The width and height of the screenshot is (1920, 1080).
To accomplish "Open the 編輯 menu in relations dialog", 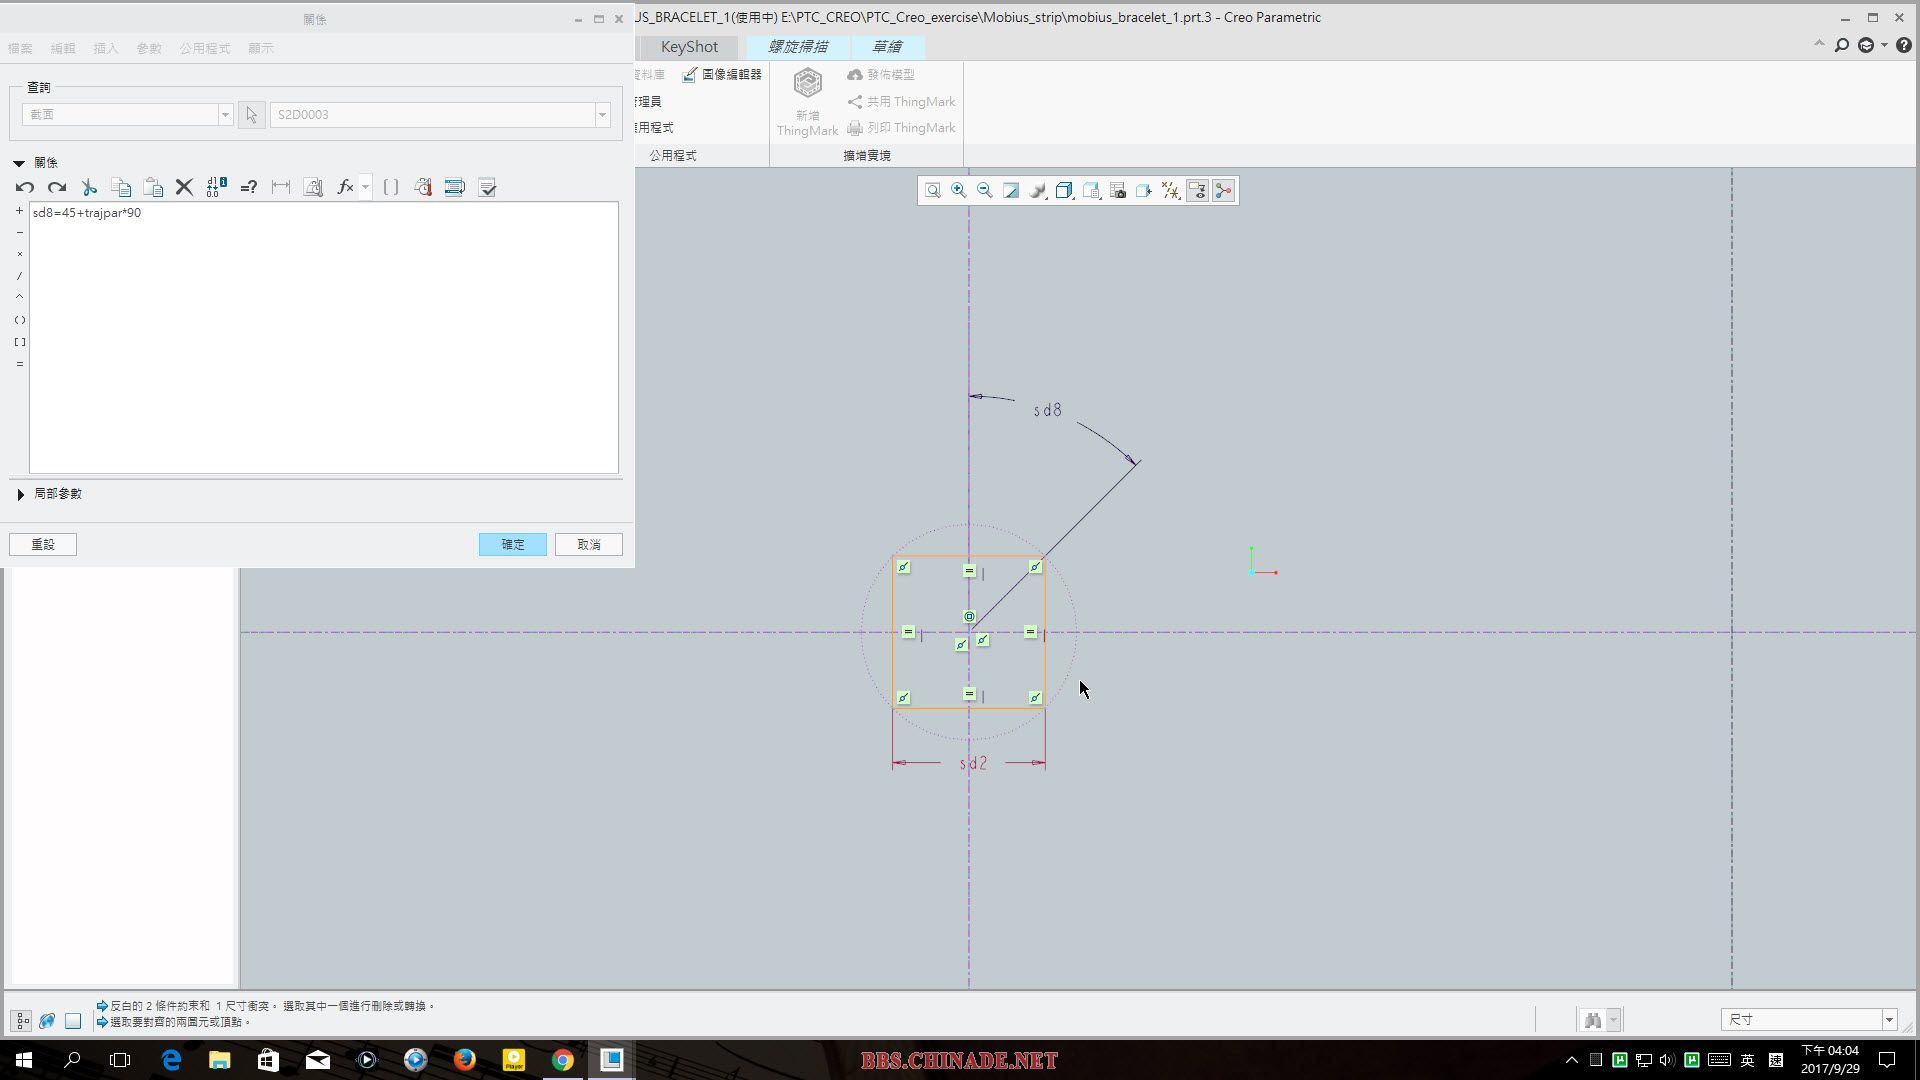I will (x=63, y=48).
